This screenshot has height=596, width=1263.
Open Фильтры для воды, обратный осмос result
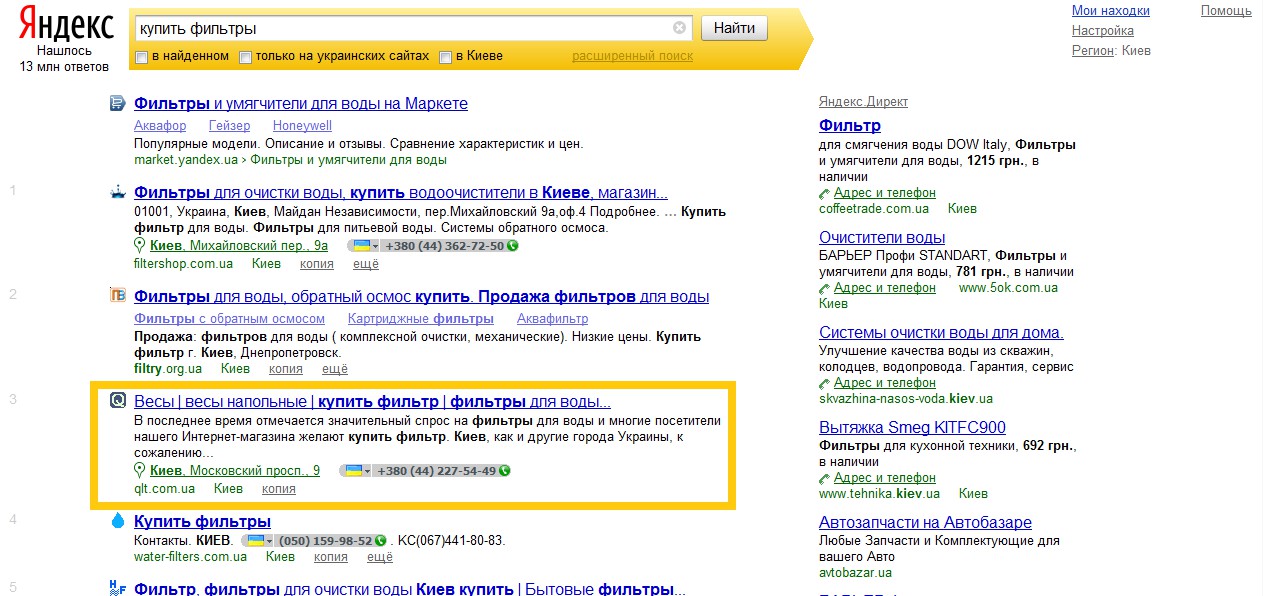click(421, 297)
